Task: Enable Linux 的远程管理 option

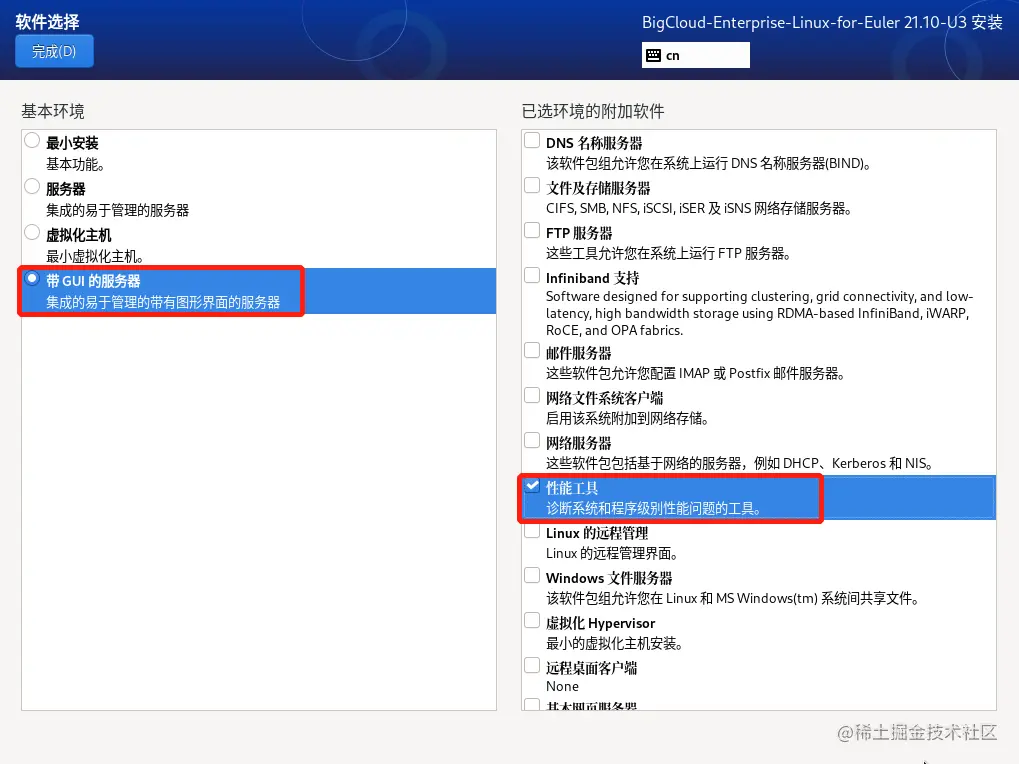Action: [531, 532]
